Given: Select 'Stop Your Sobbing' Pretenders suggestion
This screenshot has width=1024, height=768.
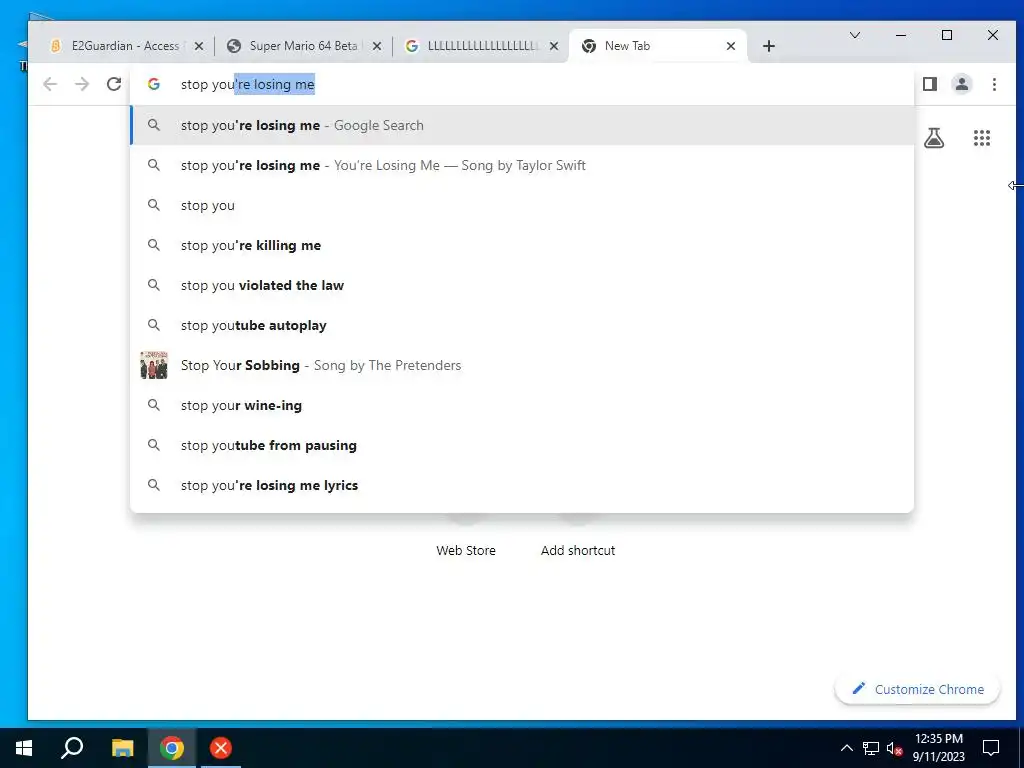Looking at the screenshot, I should pos(522,365).
